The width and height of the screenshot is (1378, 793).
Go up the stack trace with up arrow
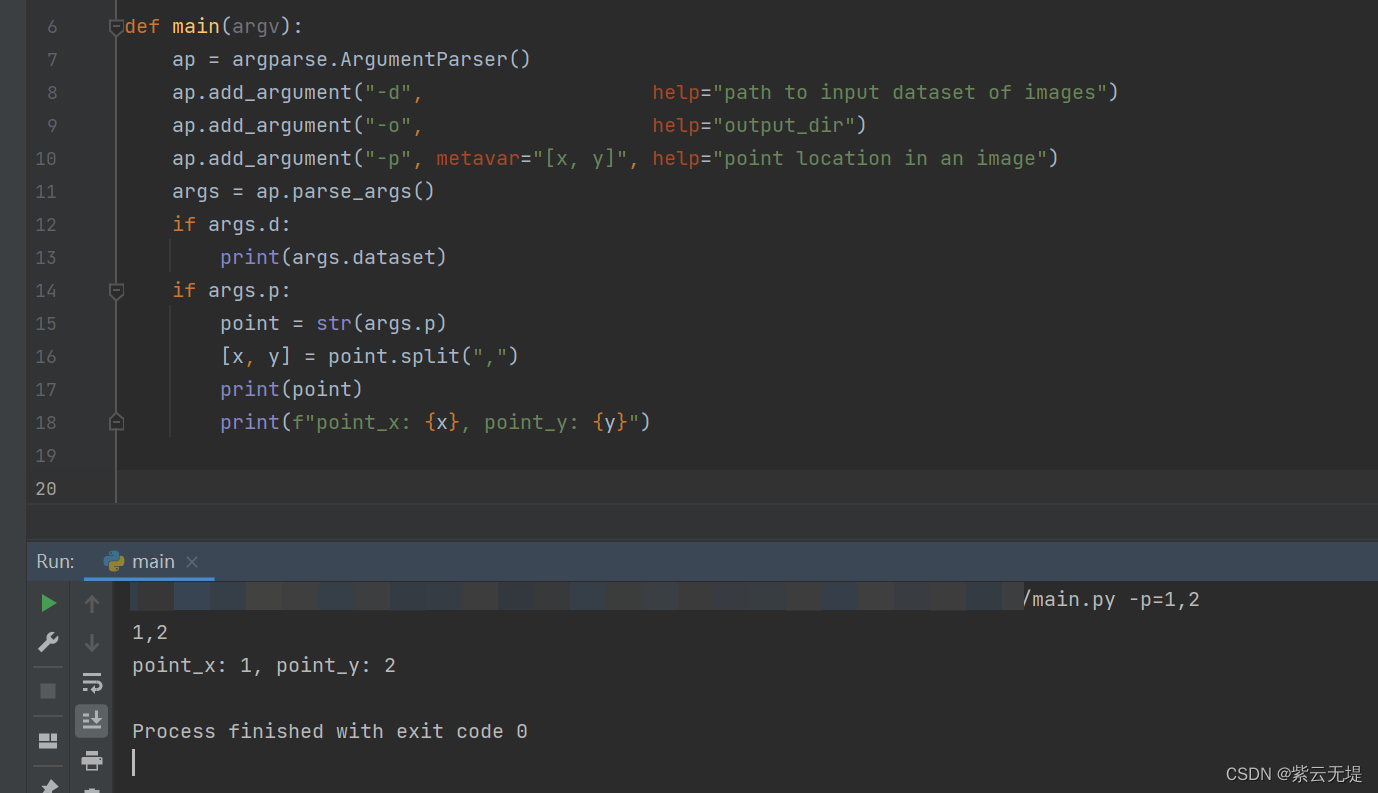coord(92,604)
